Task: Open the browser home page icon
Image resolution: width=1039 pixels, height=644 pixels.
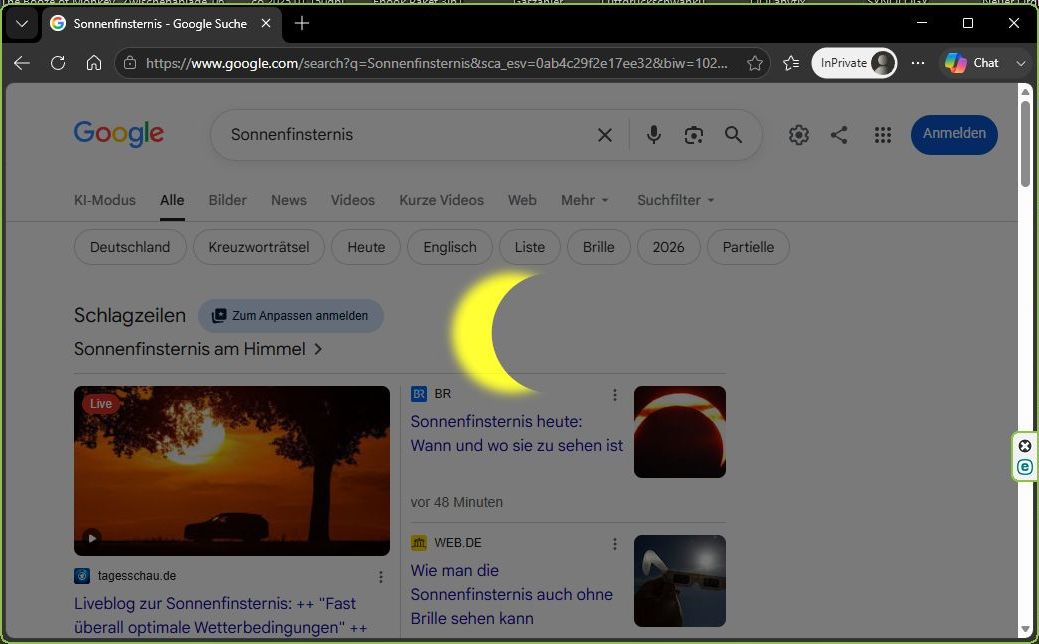Action: coord(94,63)
